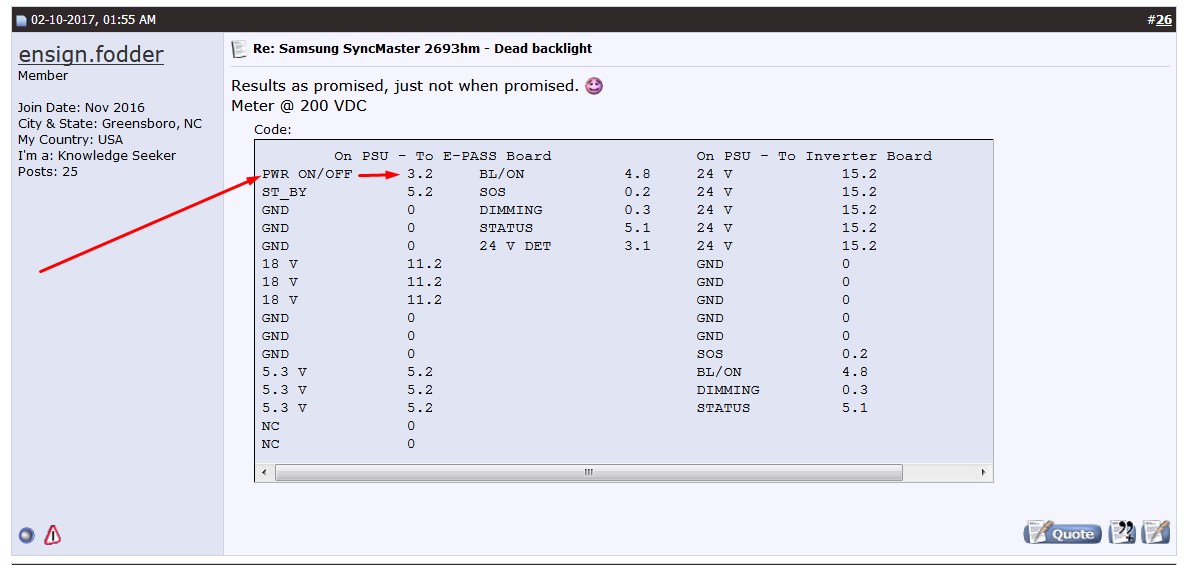Click 'My Country: USA'
The image size is (1189, 565).
pos(71,140)
